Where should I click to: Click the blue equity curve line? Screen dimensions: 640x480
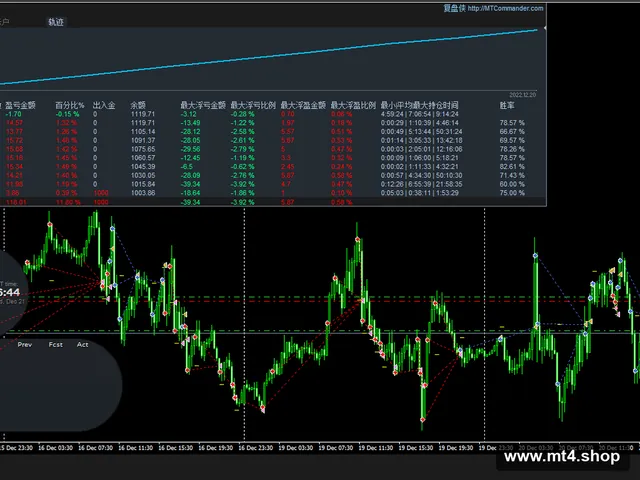(x=269, y=56)
